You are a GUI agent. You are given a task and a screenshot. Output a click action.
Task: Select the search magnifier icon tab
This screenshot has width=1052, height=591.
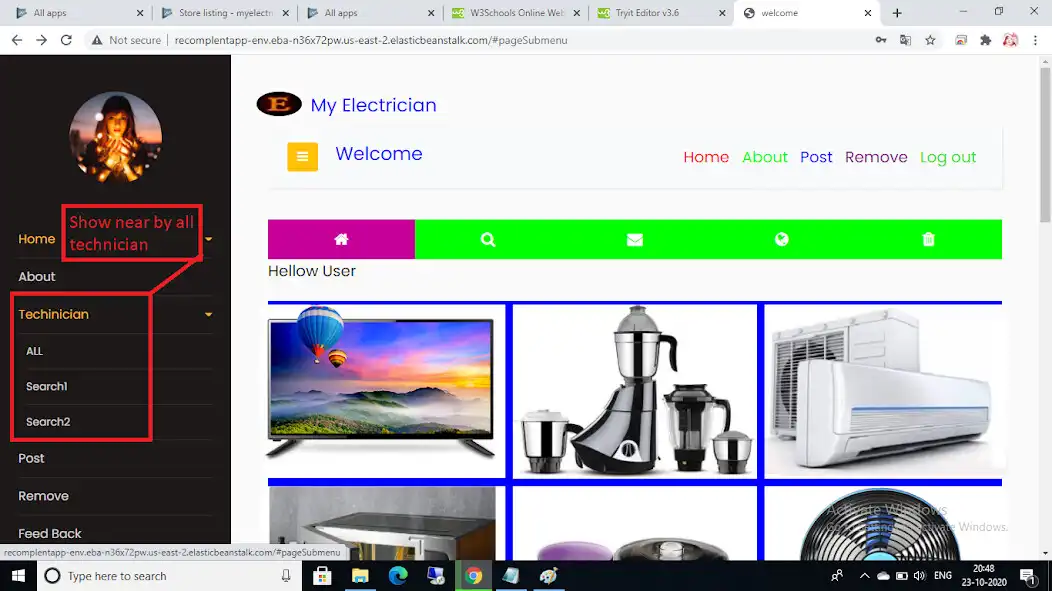[488, 239]
